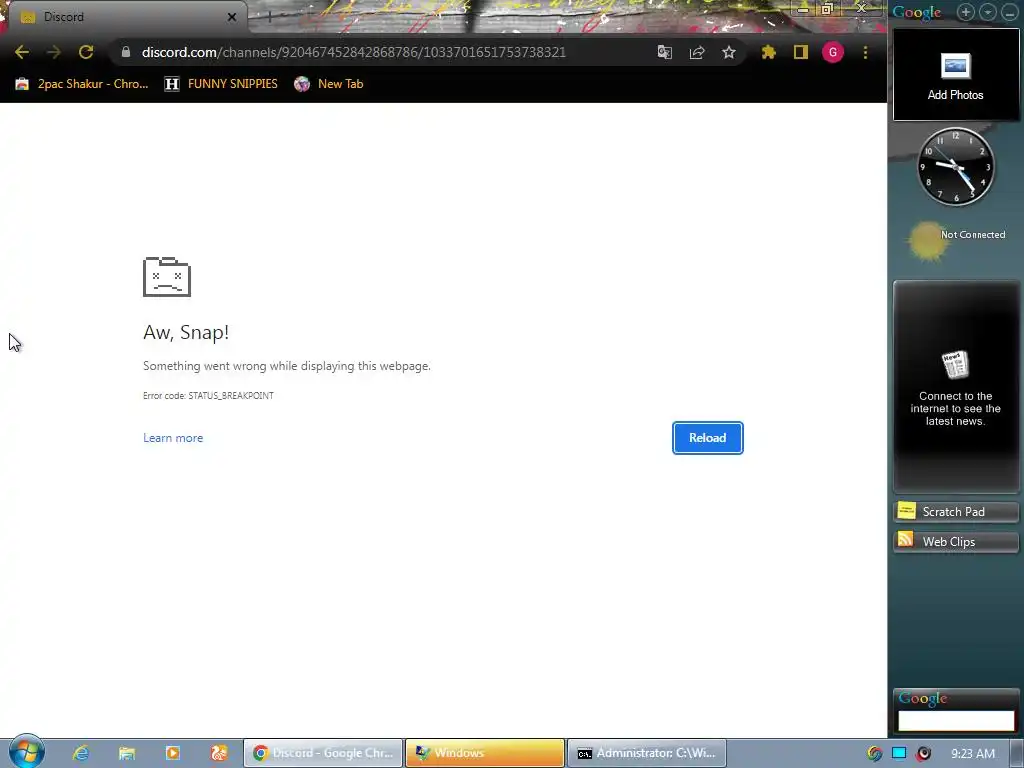Click the 9:23 AM taskbar clock
Viewport: 1024px width, 768px height.
[x=973, y=754]
